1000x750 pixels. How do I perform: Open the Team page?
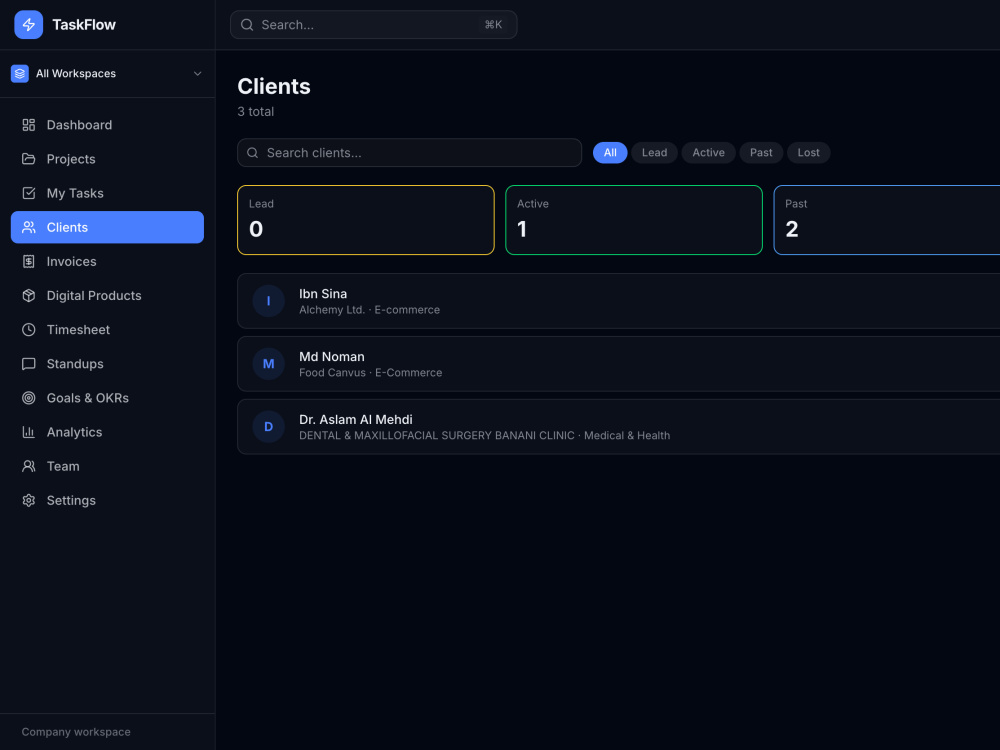(107, 466)
